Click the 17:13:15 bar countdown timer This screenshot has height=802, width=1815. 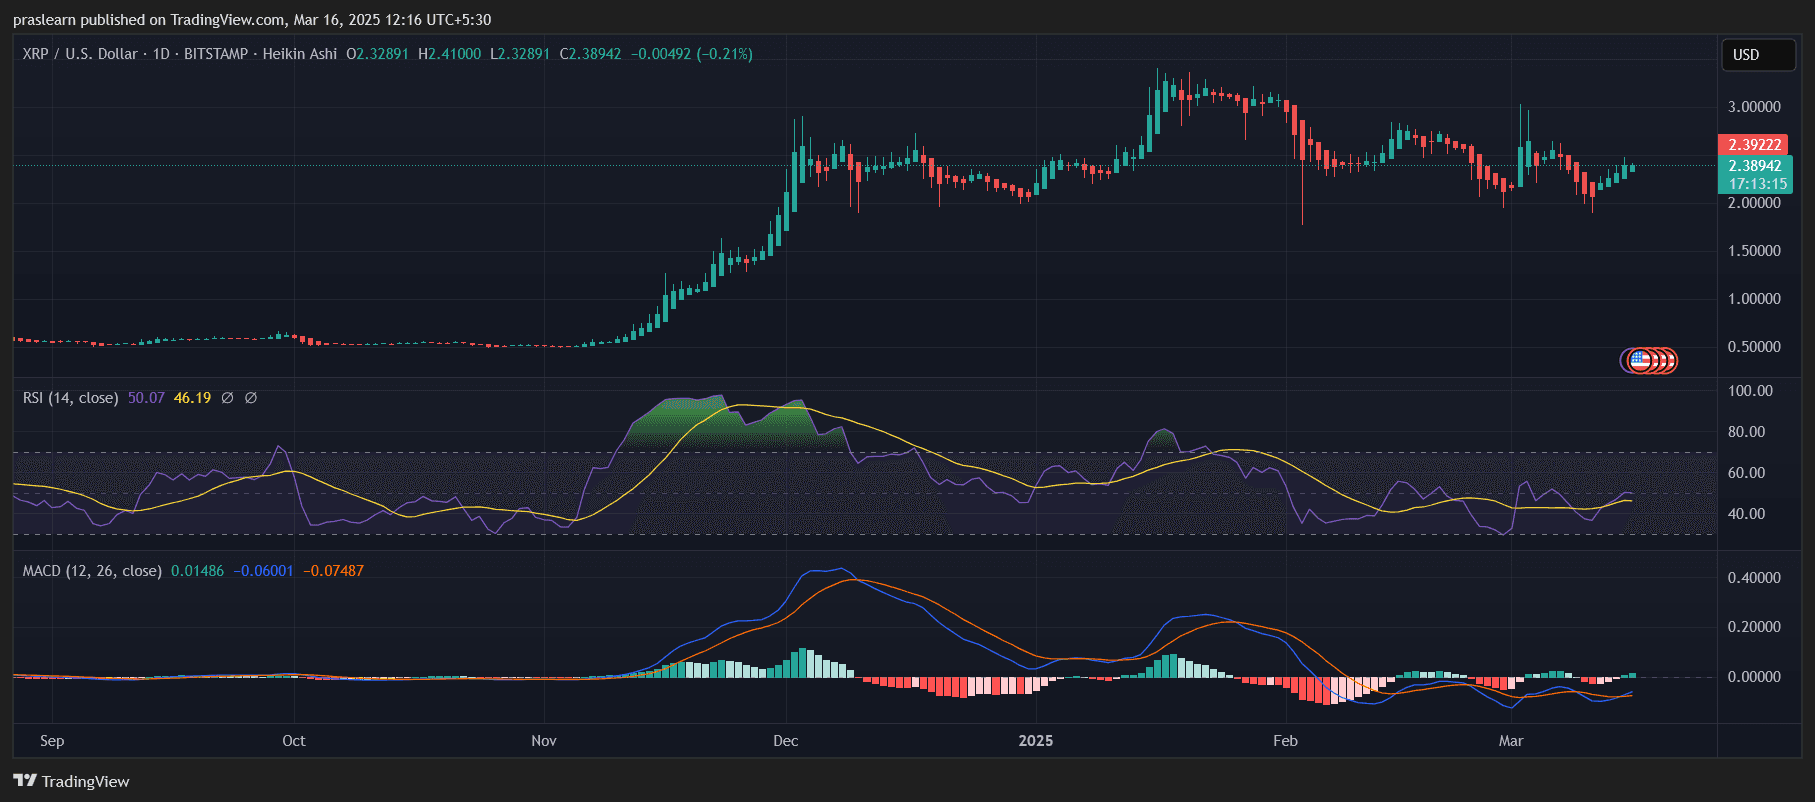(x=1757, y=184)
